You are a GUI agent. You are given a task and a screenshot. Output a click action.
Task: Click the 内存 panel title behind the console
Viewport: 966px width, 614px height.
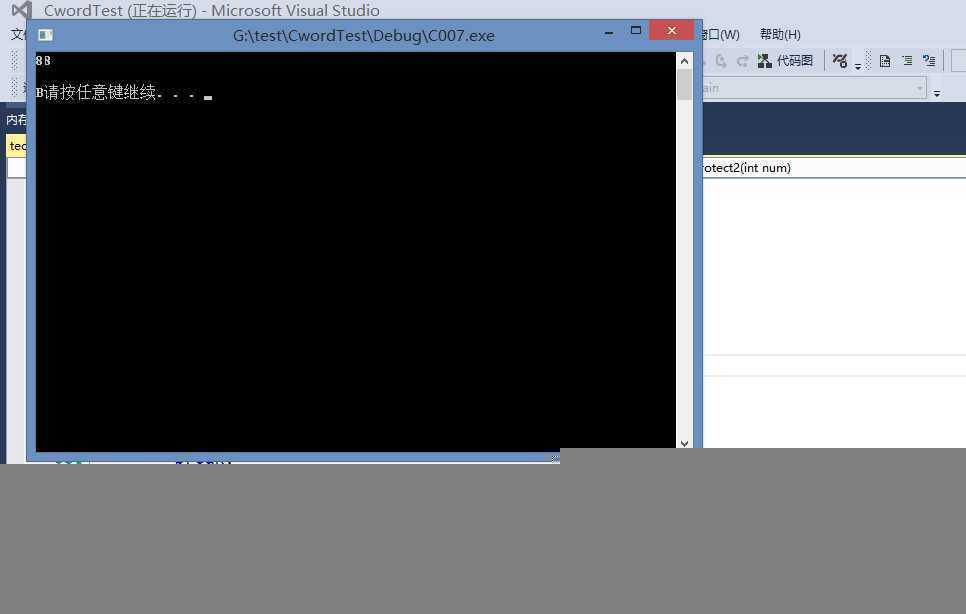pyautogui.click(x=16, y=119)
